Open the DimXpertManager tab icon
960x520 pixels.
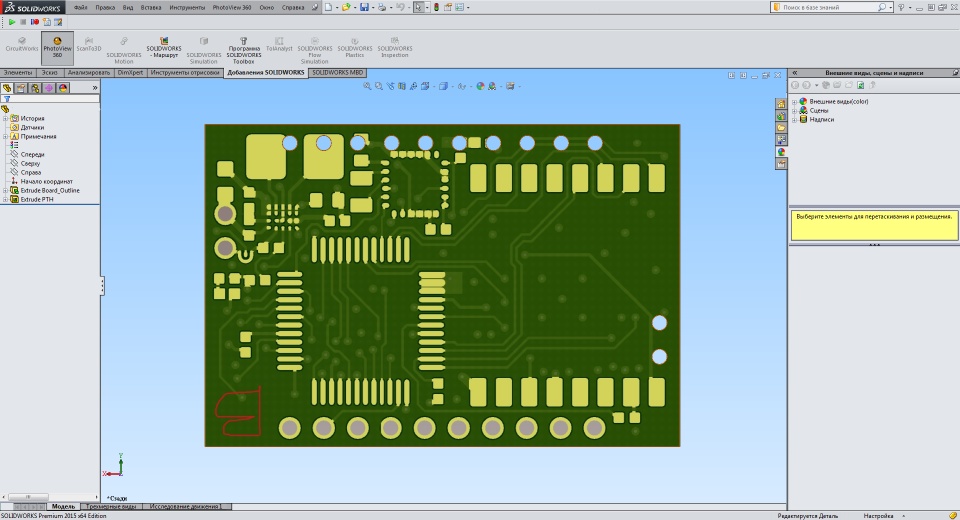[49, 88]
